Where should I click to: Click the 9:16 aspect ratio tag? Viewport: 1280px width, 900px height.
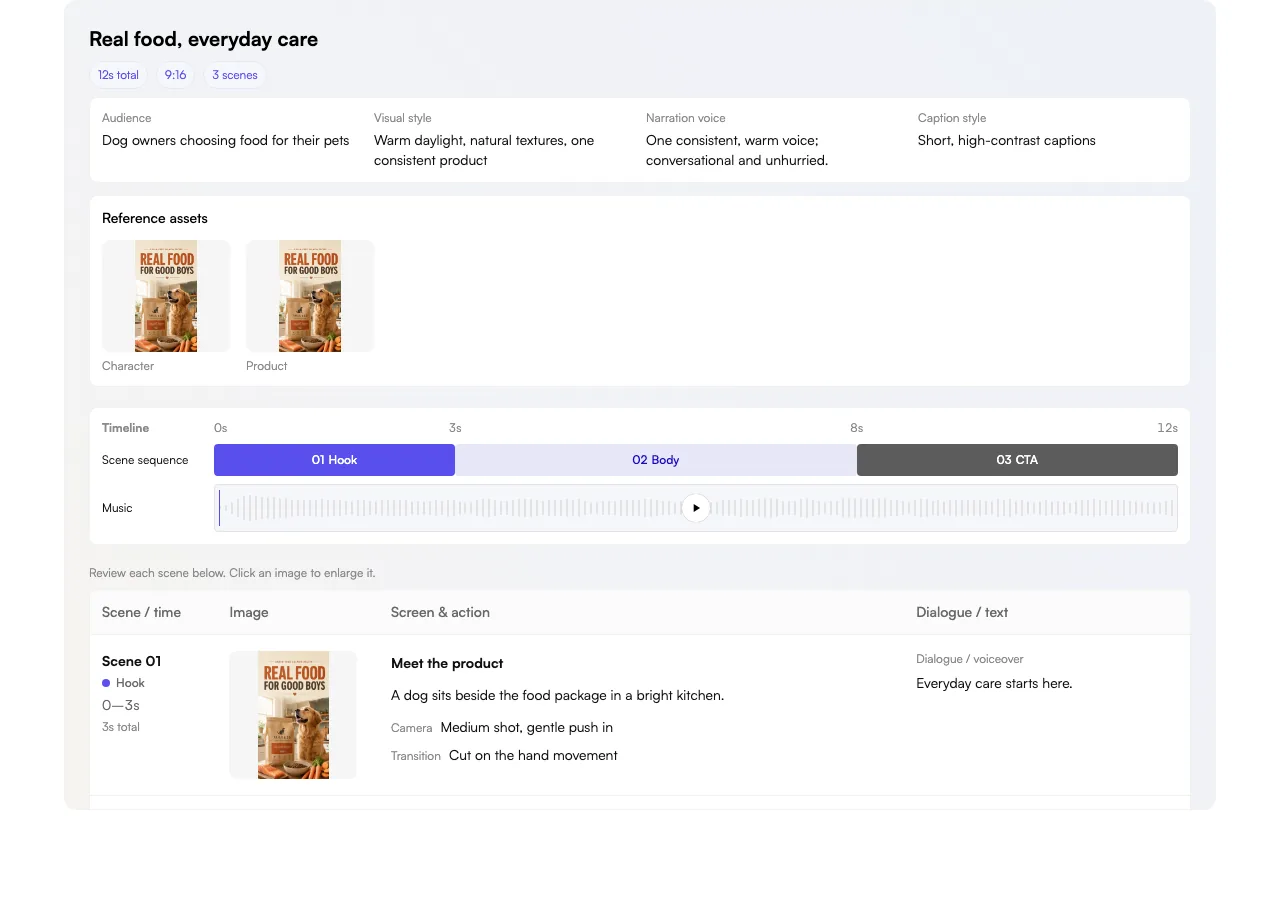coord(176,75)
